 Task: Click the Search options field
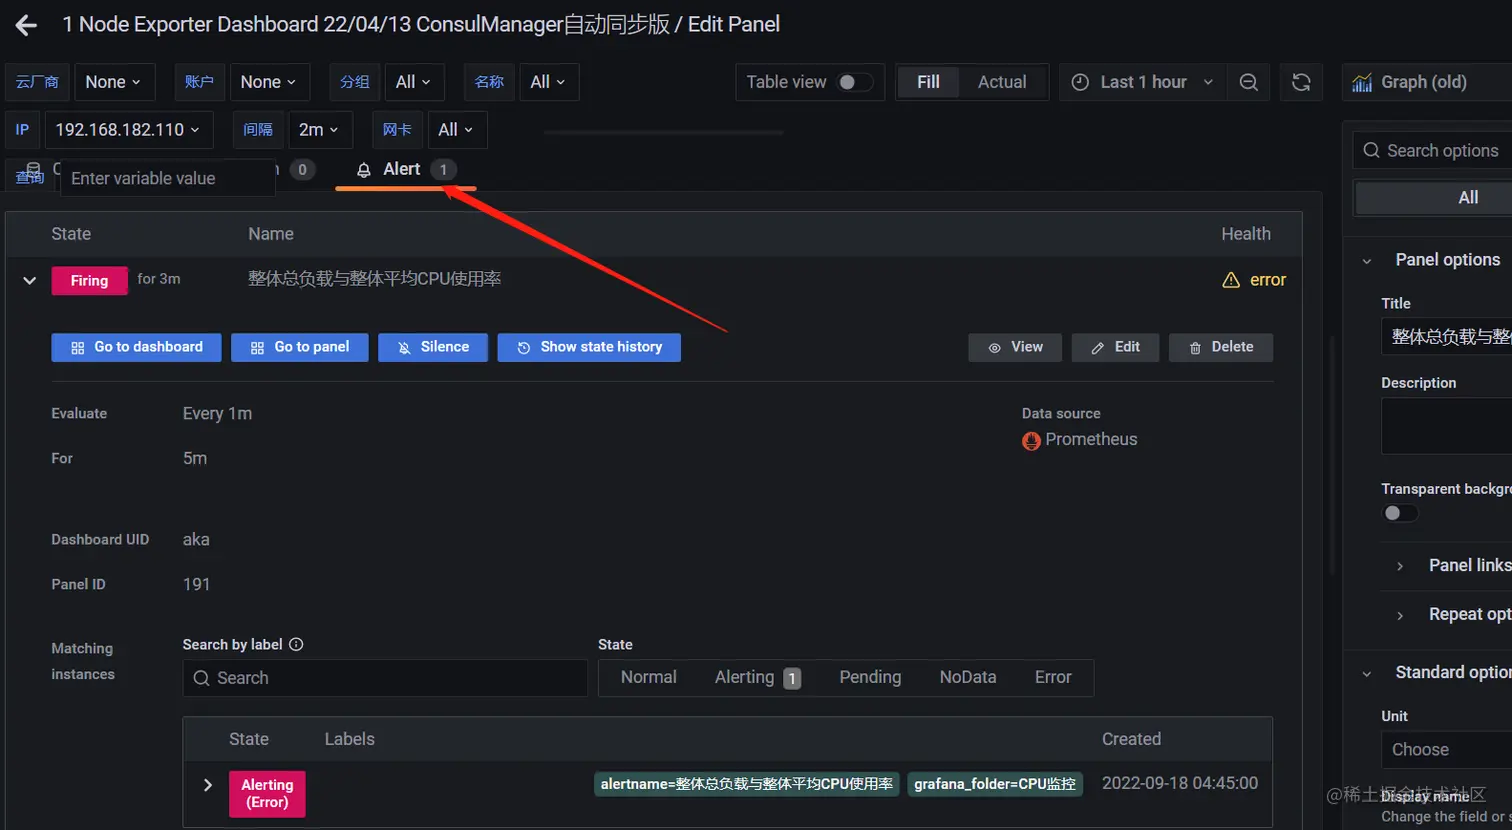(1432, 150)
